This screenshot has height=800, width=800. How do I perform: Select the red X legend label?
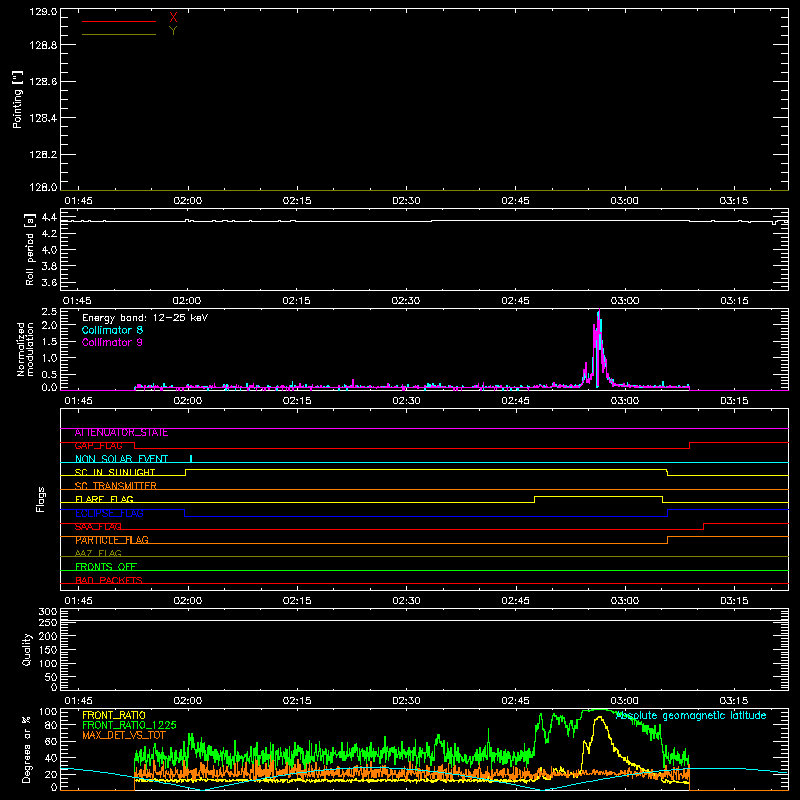coord(173,18)
